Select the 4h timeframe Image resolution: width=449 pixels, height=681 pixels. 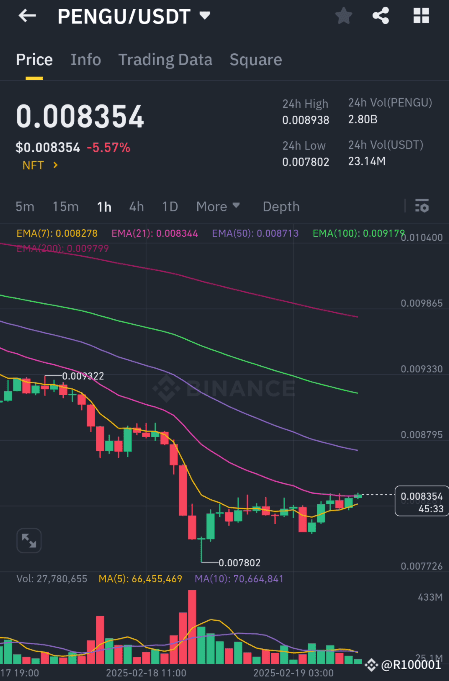(136, 206)
